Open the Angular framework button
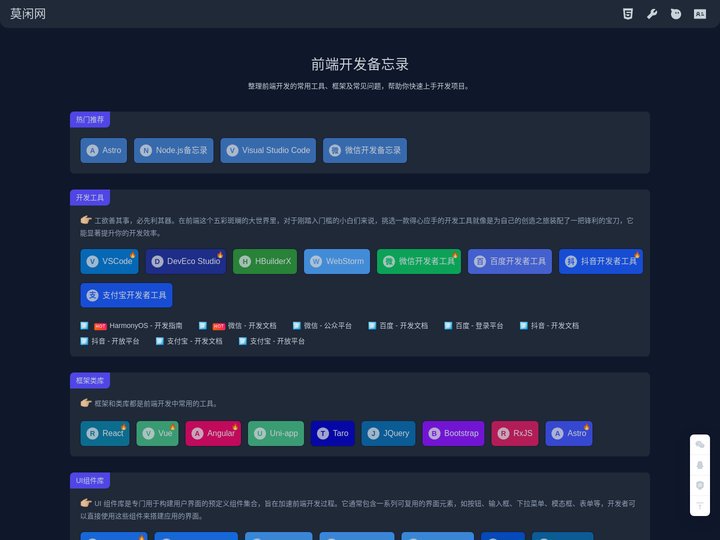This screenshot has height=540, width=720. (x=213, y=433)
